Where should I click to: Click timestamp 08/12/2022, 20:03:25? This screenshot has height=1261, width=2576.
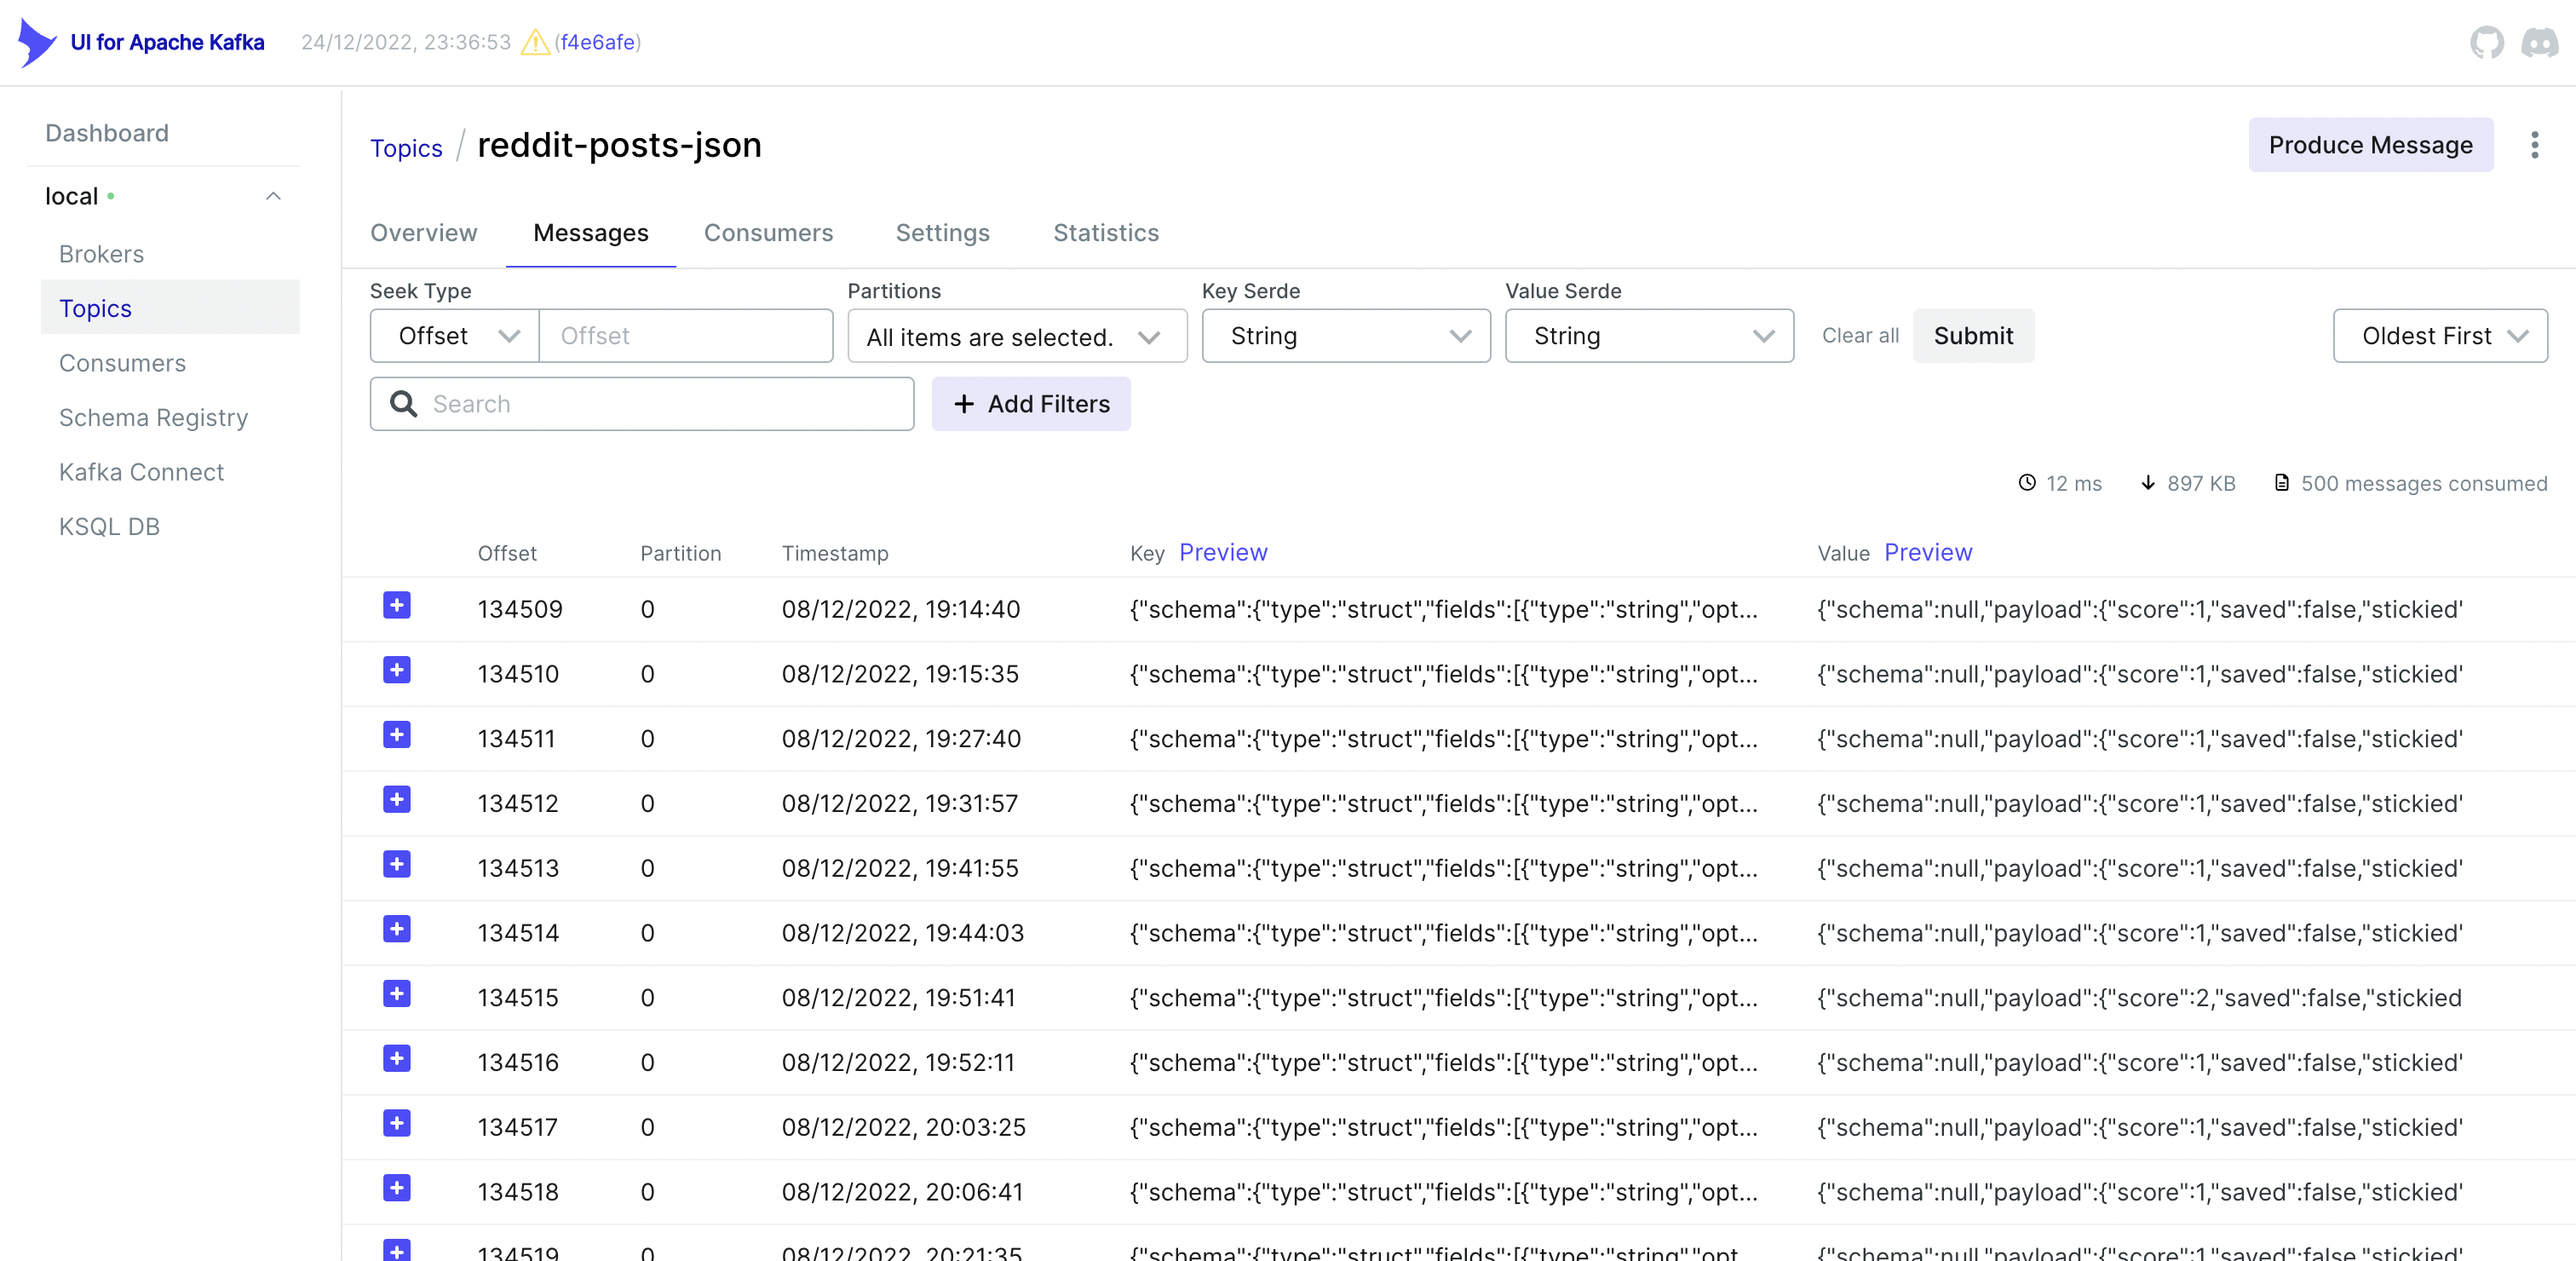click(904, 1127)
